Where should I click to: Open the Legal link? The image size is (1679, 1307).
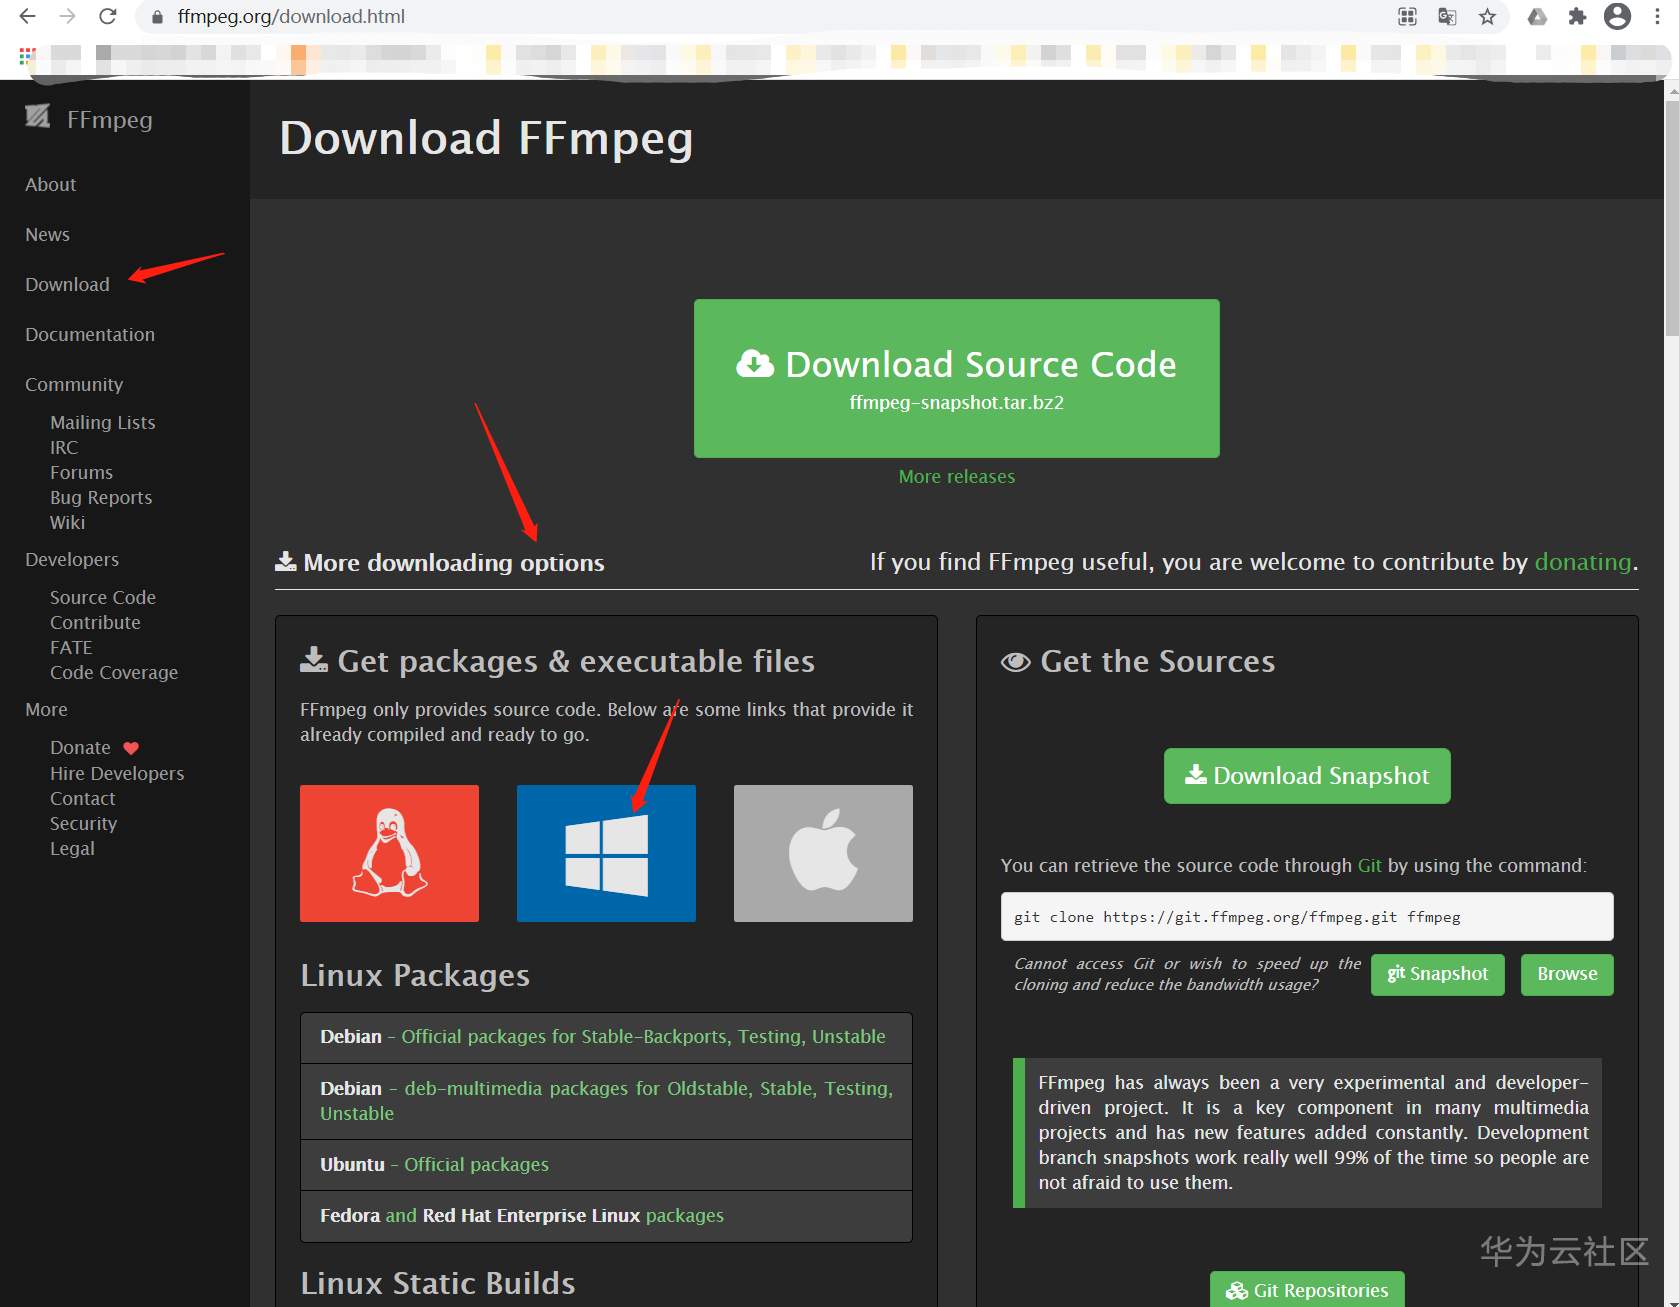72,848
